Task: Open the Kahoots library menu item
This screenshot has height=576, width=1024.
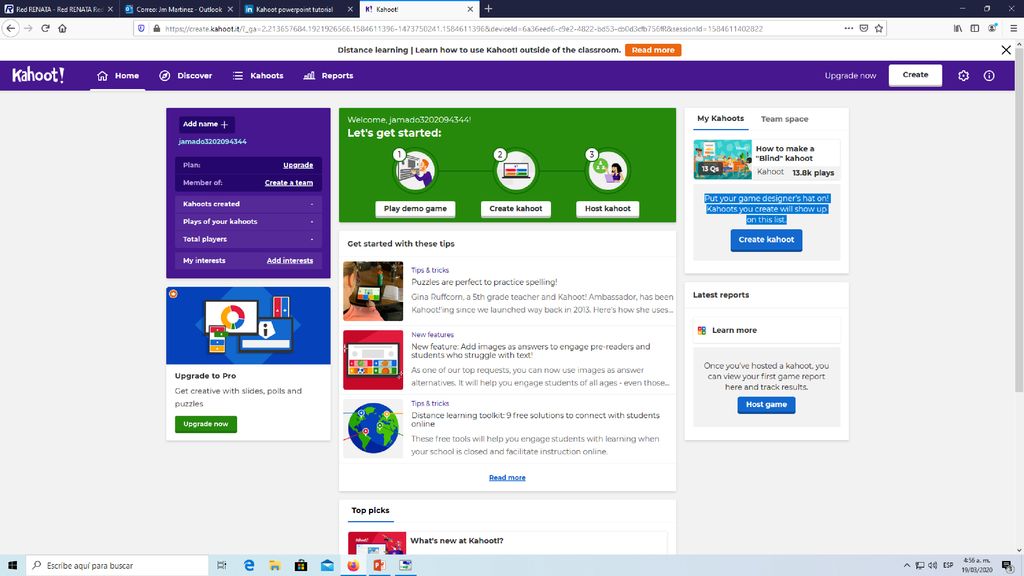Action: click(x=258, y=76)
